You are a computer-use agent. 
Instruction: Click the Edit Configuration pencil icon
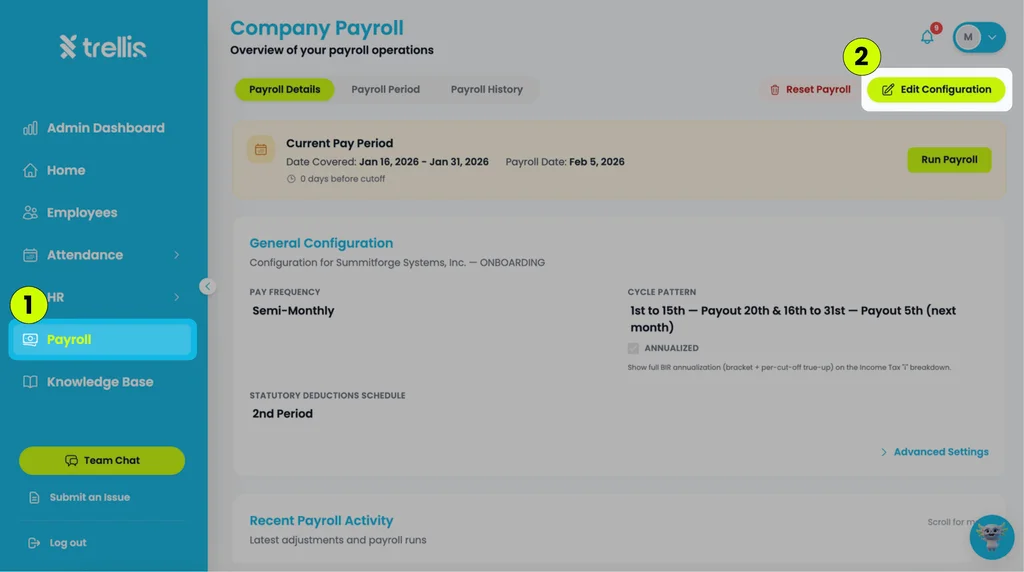point(888,89)
